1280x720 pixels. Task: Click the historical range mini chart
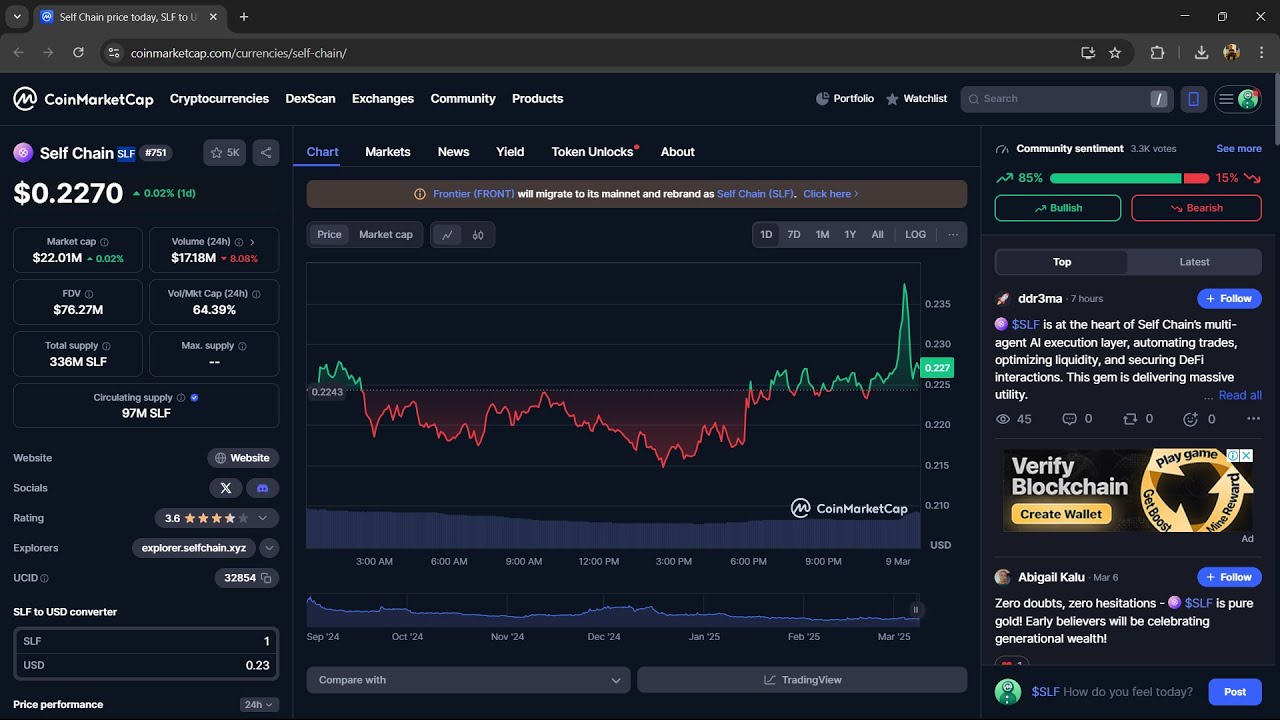click(612, 610)
